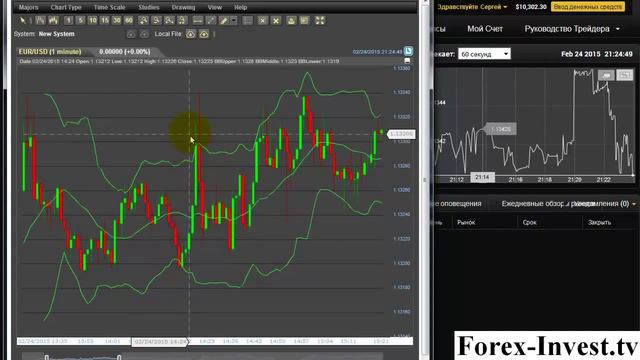Click the Срок column header

(x=529, y=223)
